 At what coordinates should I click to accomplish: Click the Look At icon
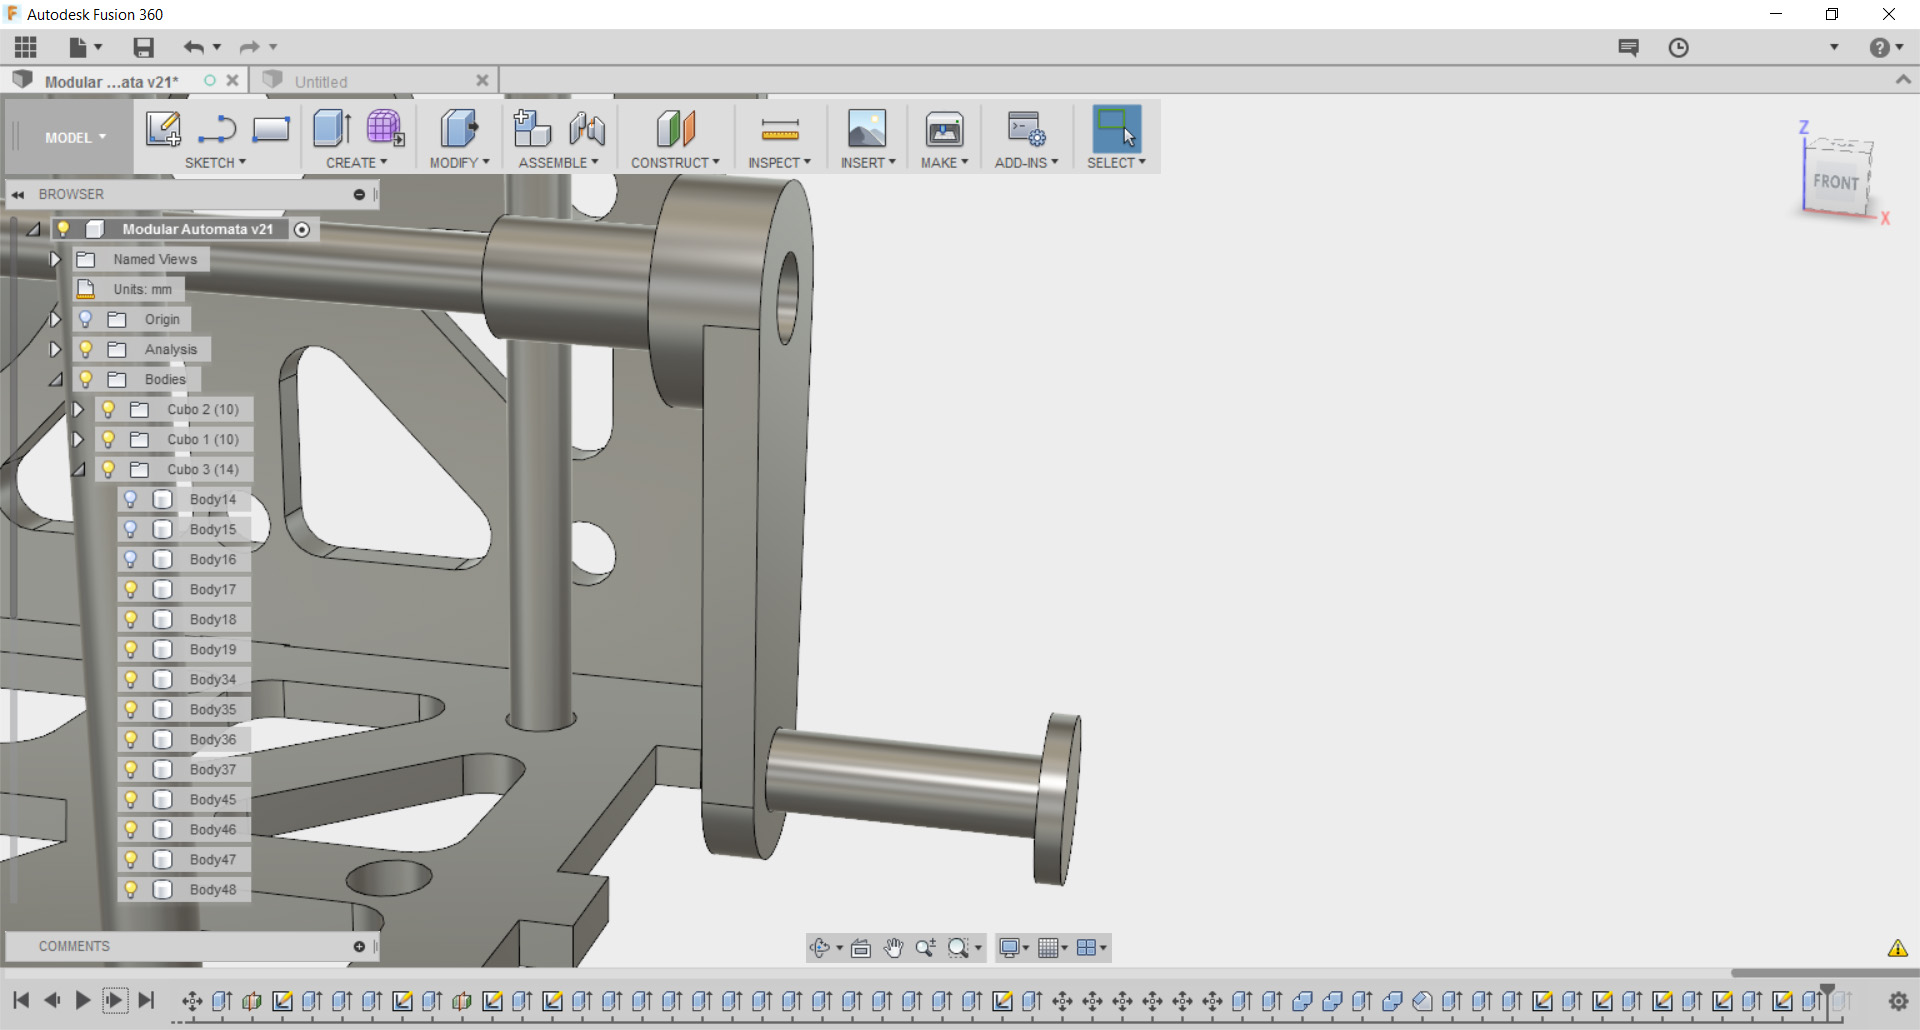click(861, 948)
